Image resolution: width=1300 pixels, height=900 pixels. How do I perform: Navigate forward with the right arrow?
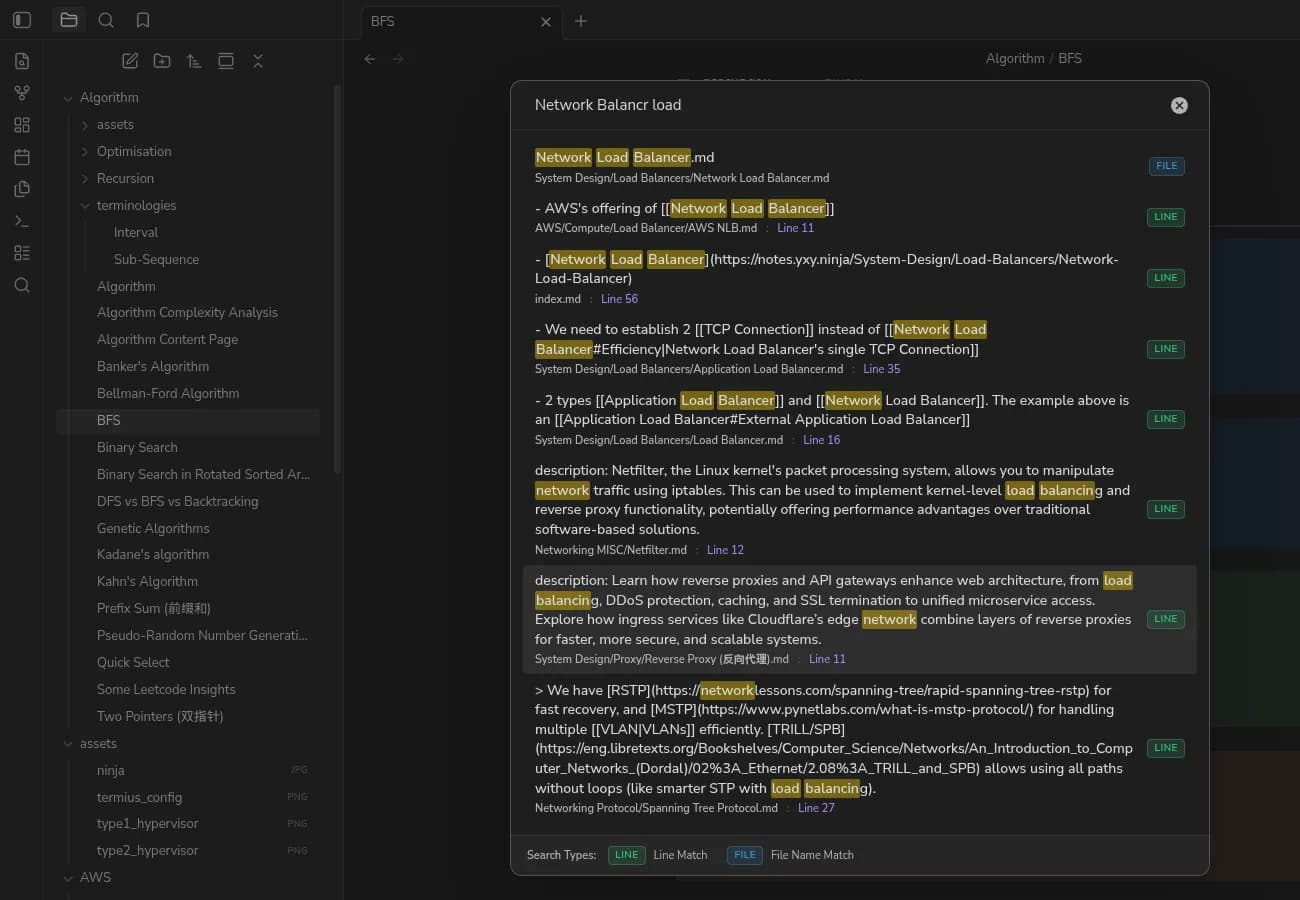click(398, 59)
